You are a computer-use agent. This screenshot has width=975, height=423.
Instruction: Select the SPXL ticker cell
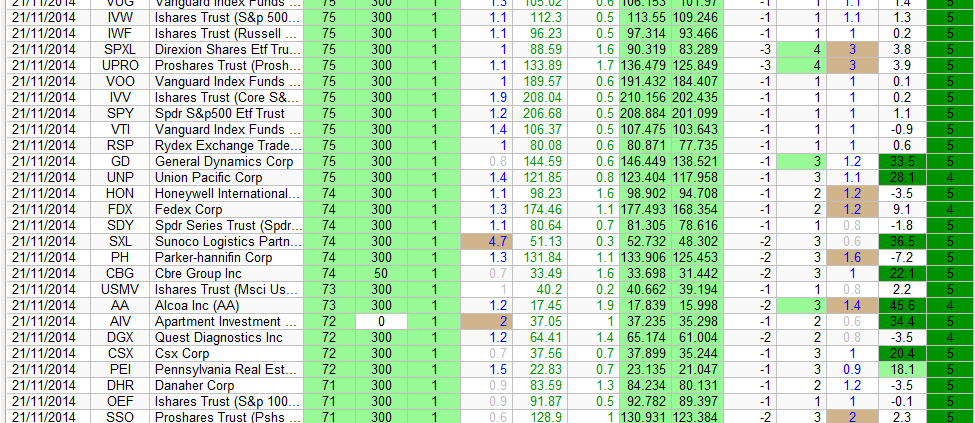tap(120, 49)
